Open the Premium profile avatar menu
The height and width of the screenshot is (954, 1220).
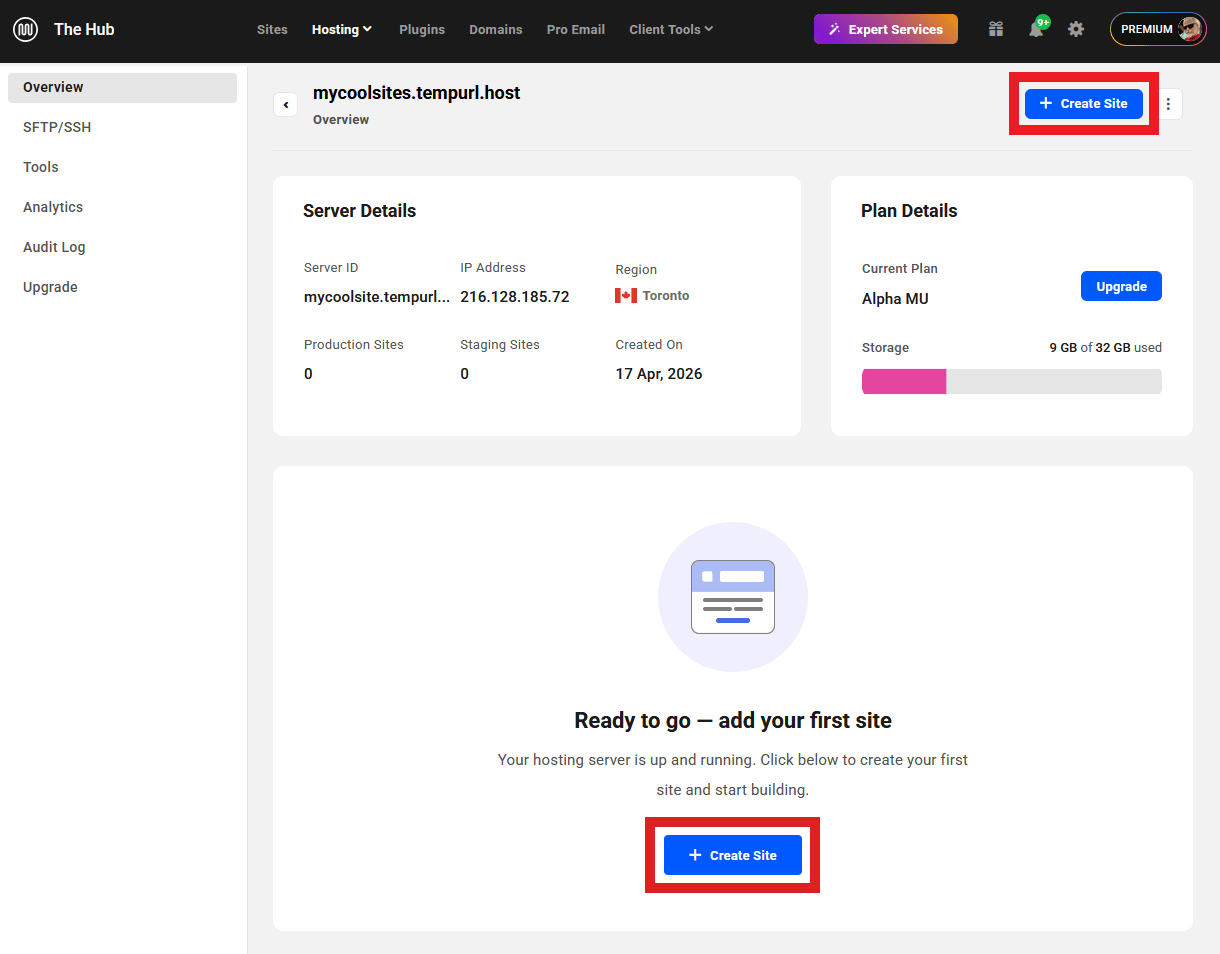[x=1158, y=29]
